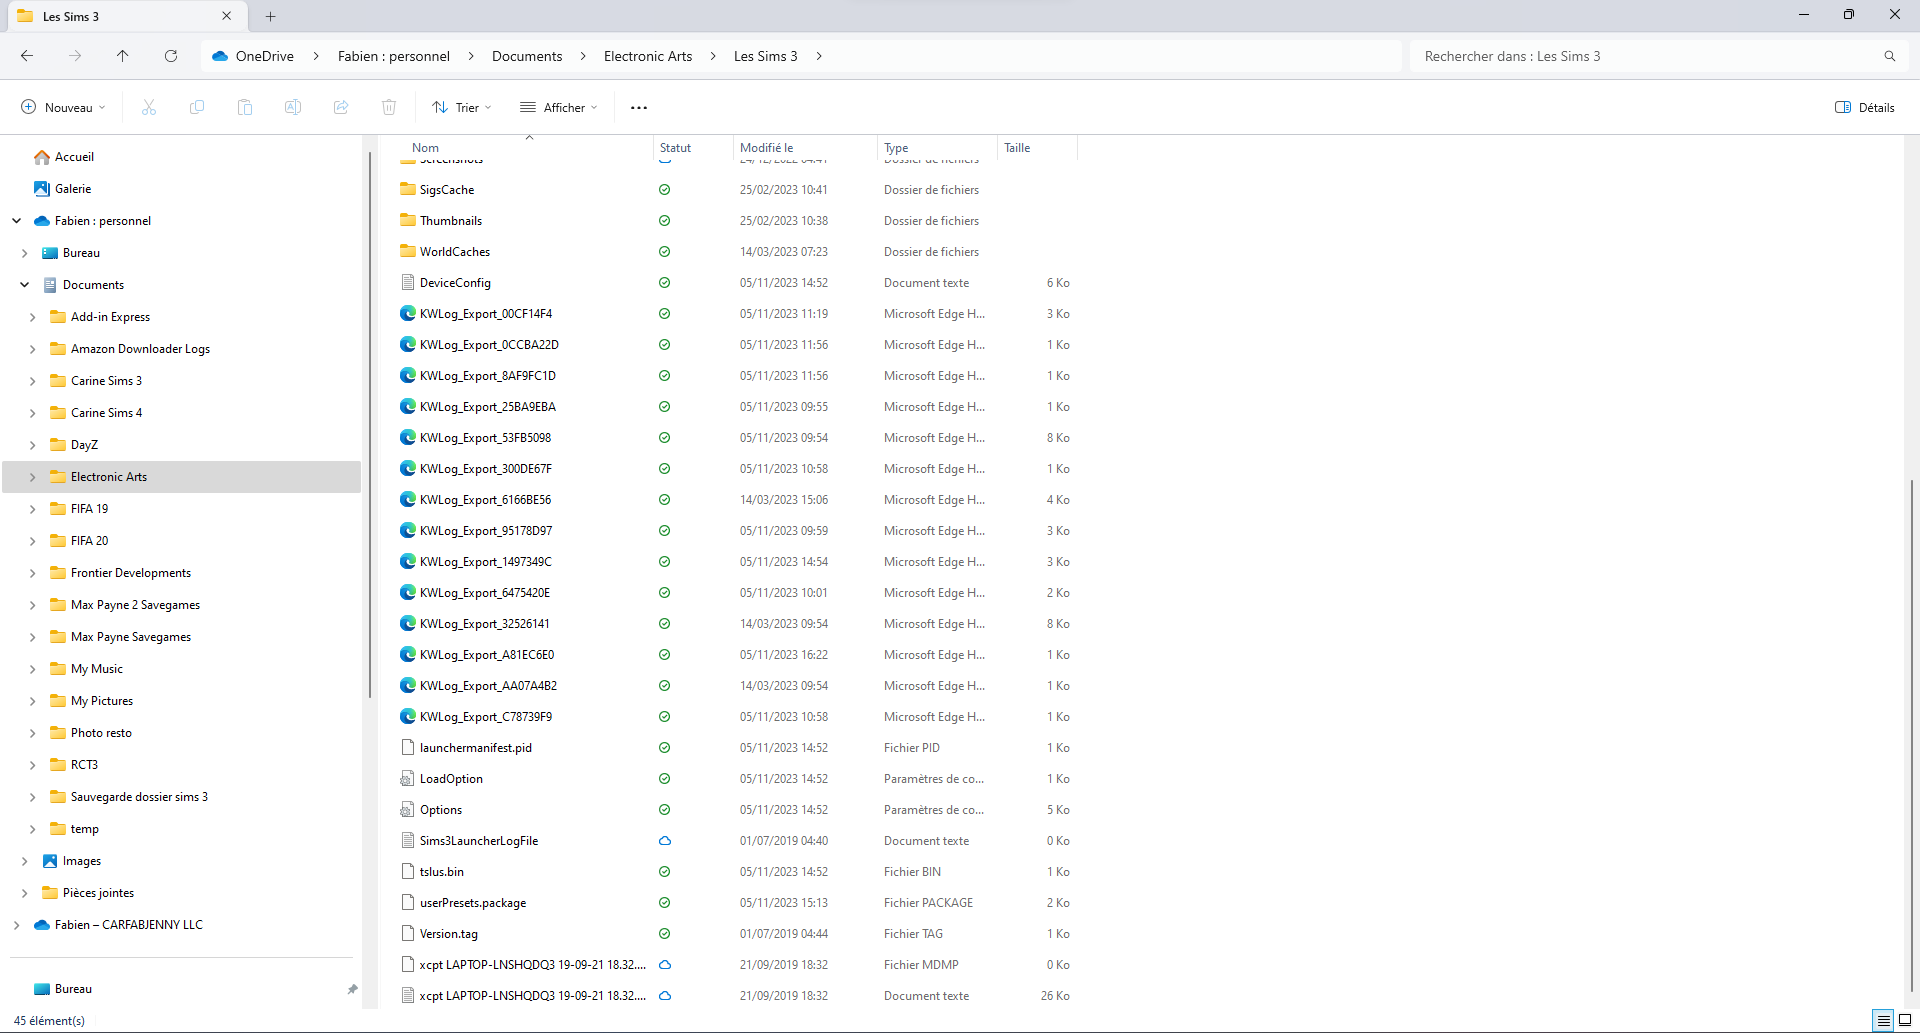Switch to details list view in status bar
Image resolution: width=1920 pixels, height=1033 pixels.
click(1884, 1020)
